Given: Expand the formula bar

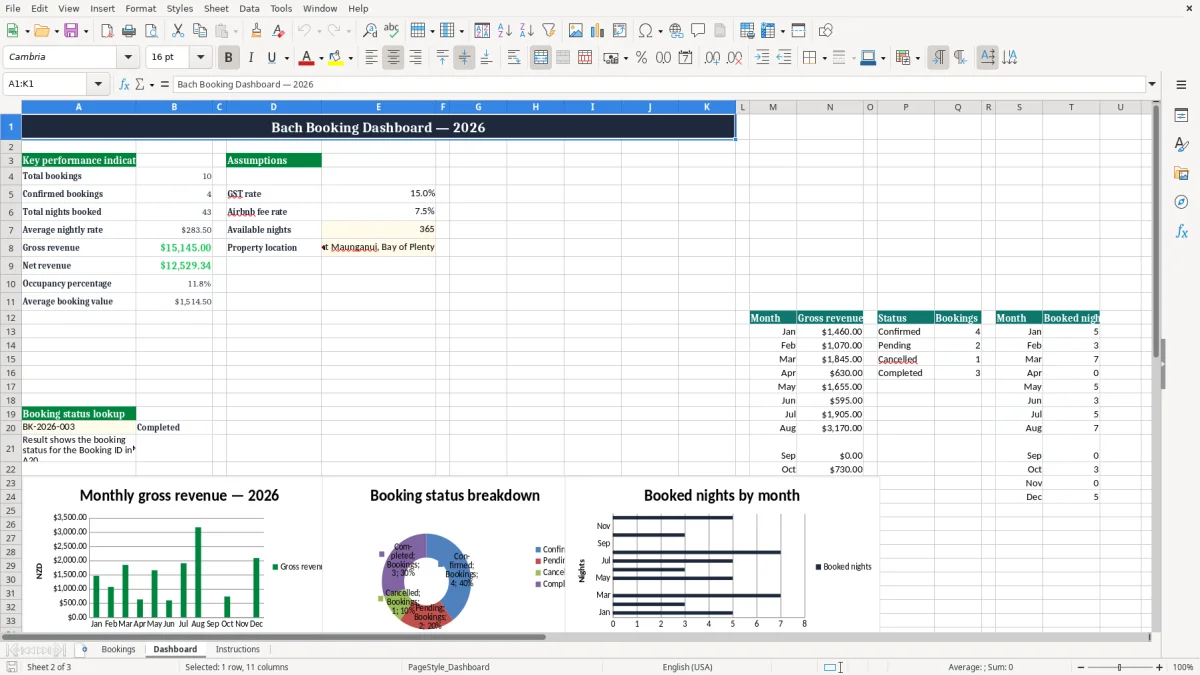Looking at the screenshot, I should [x=1152, y=84].
